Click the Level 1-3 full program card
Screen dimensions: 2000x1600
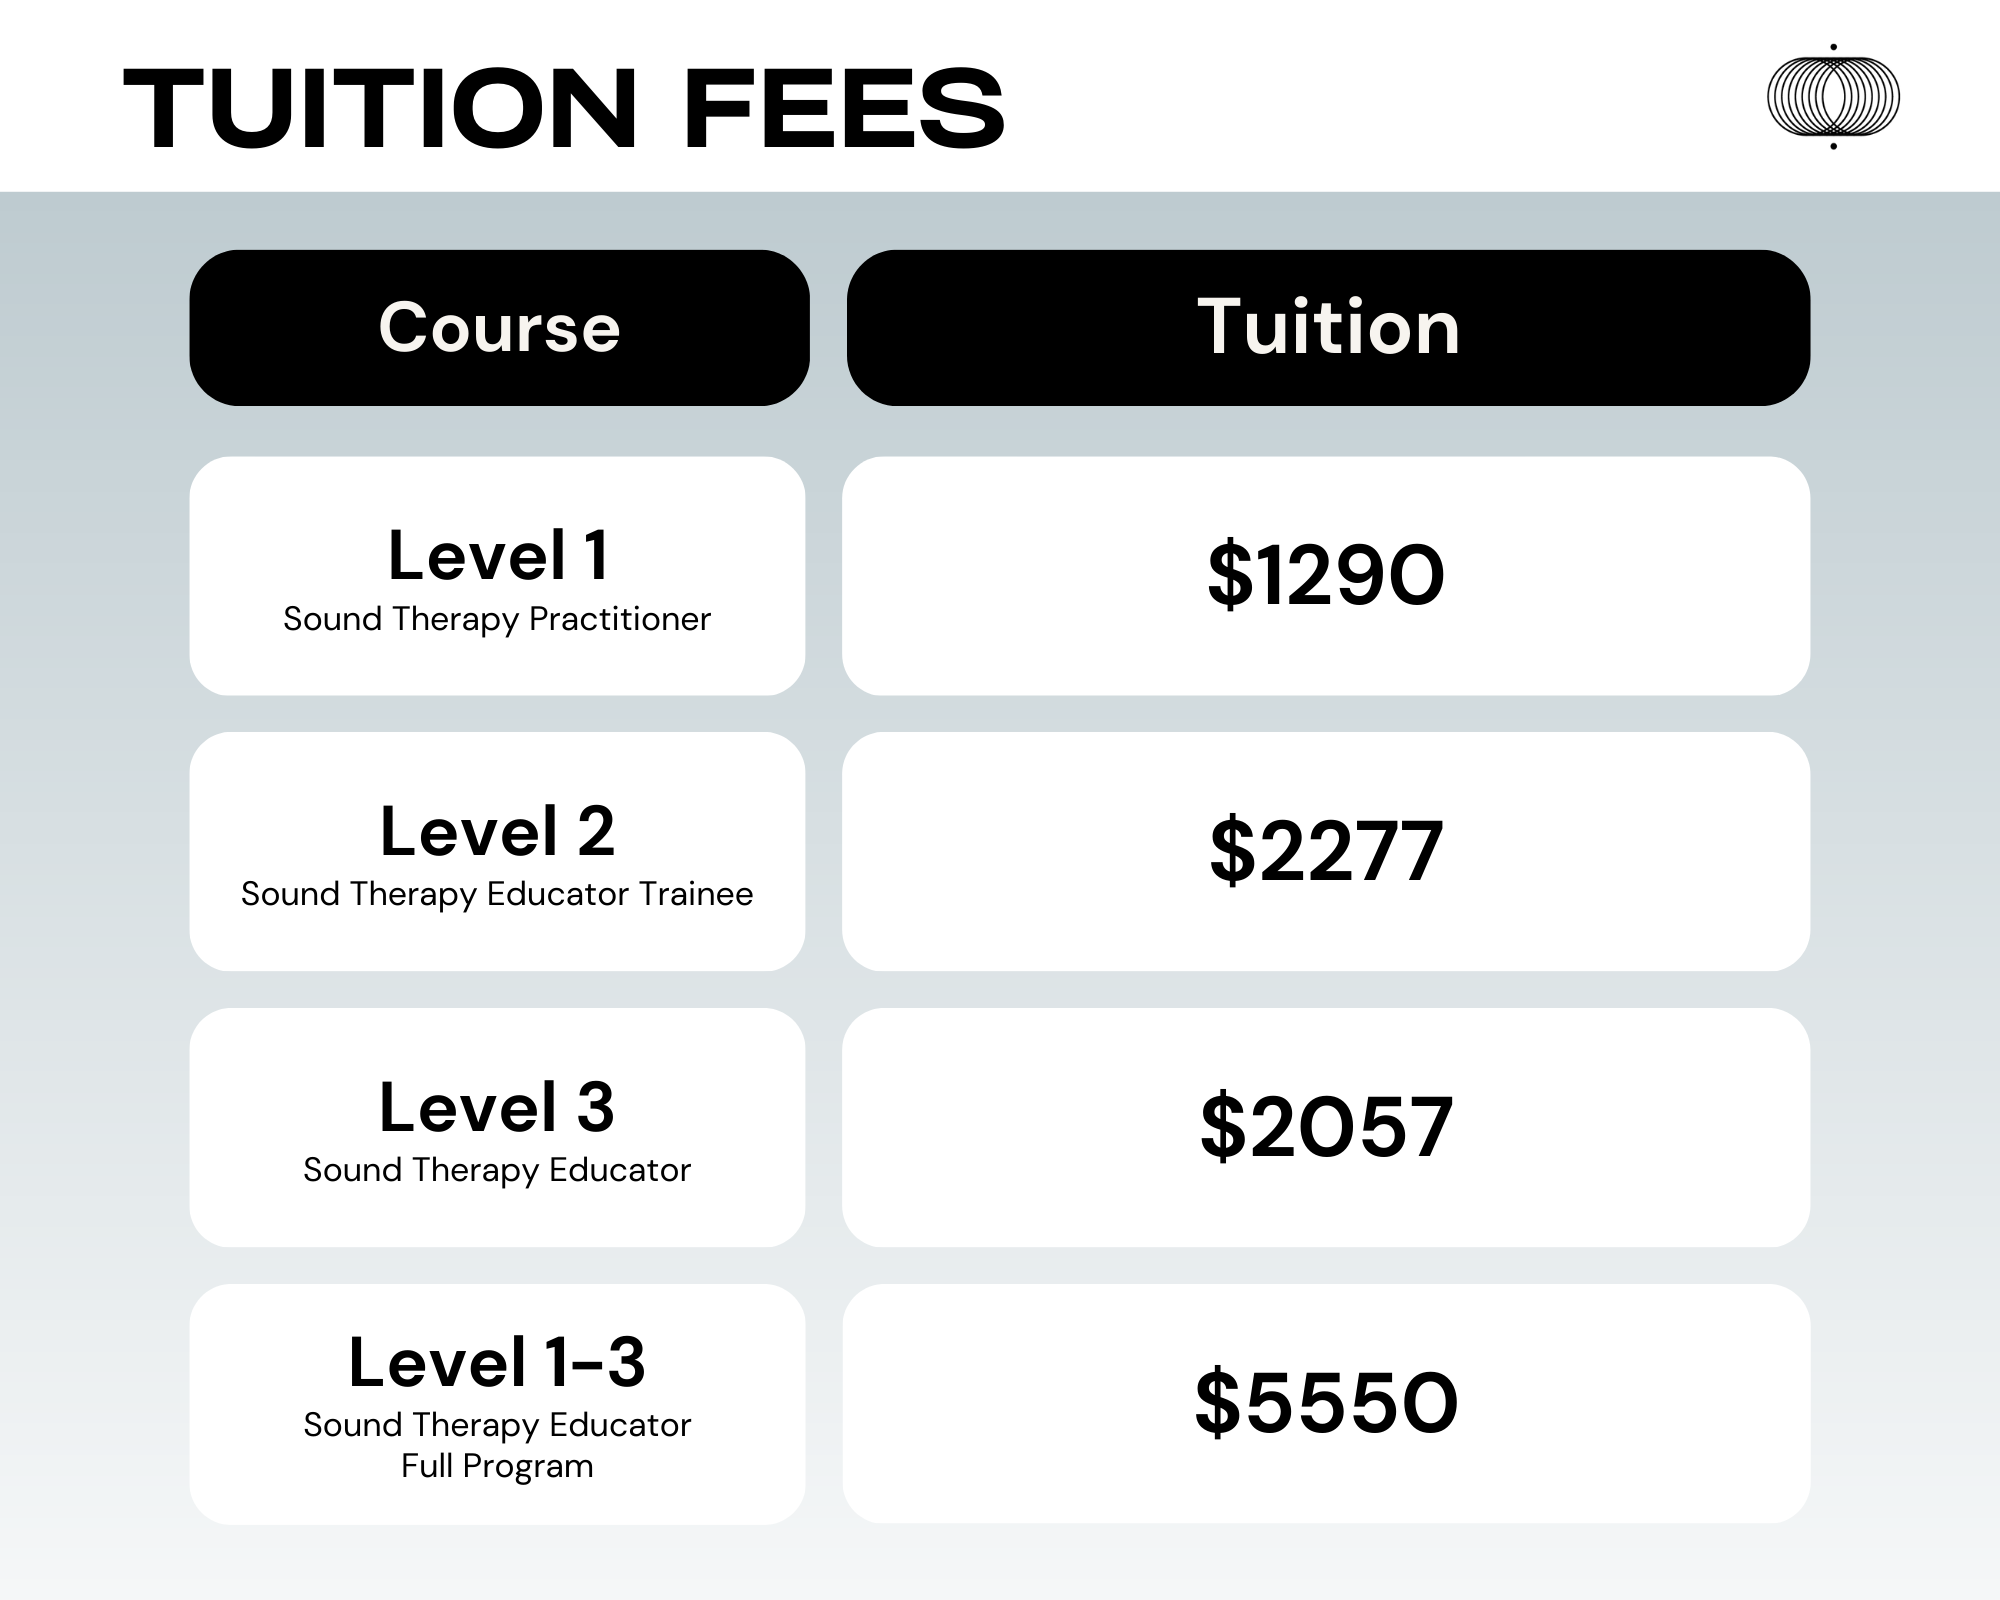click(x=497, y=1404)
